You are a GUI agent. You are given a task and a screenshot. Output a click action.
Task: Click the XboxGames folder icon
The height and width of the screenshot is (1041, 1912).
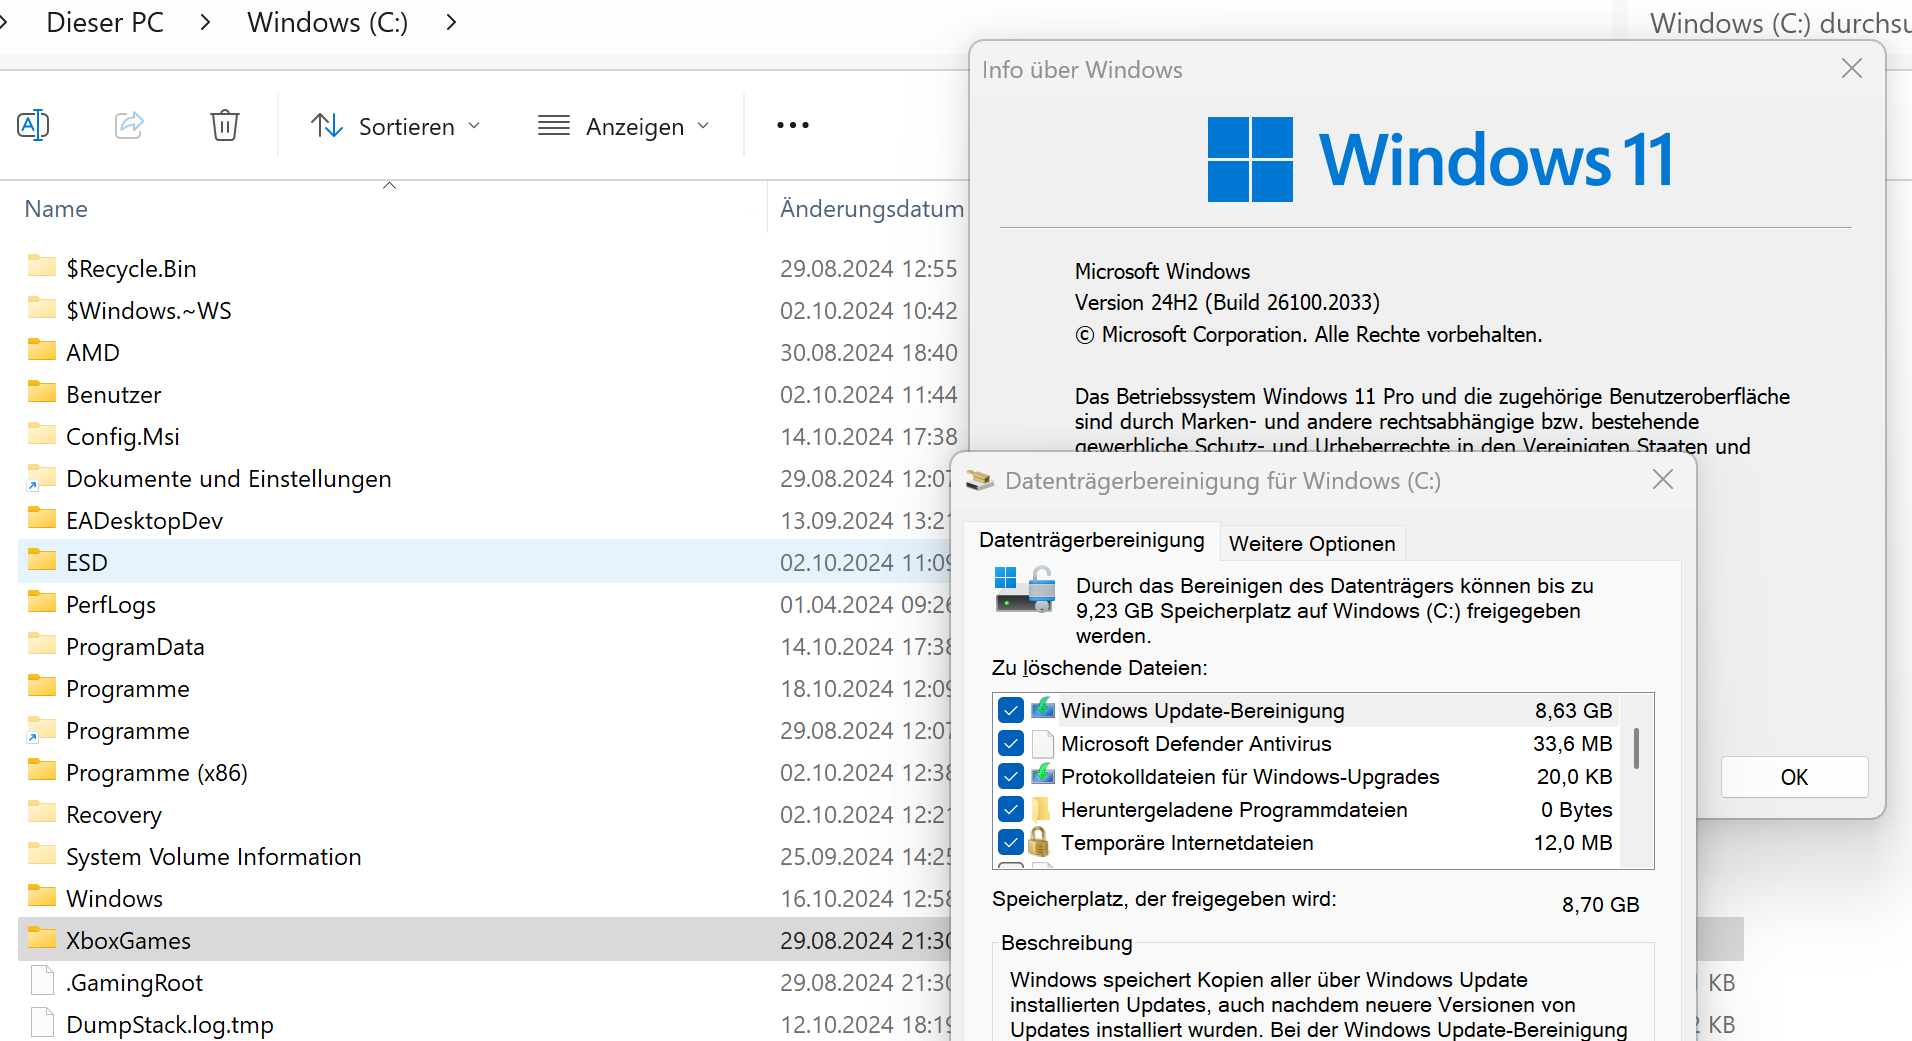coord(42,939)
